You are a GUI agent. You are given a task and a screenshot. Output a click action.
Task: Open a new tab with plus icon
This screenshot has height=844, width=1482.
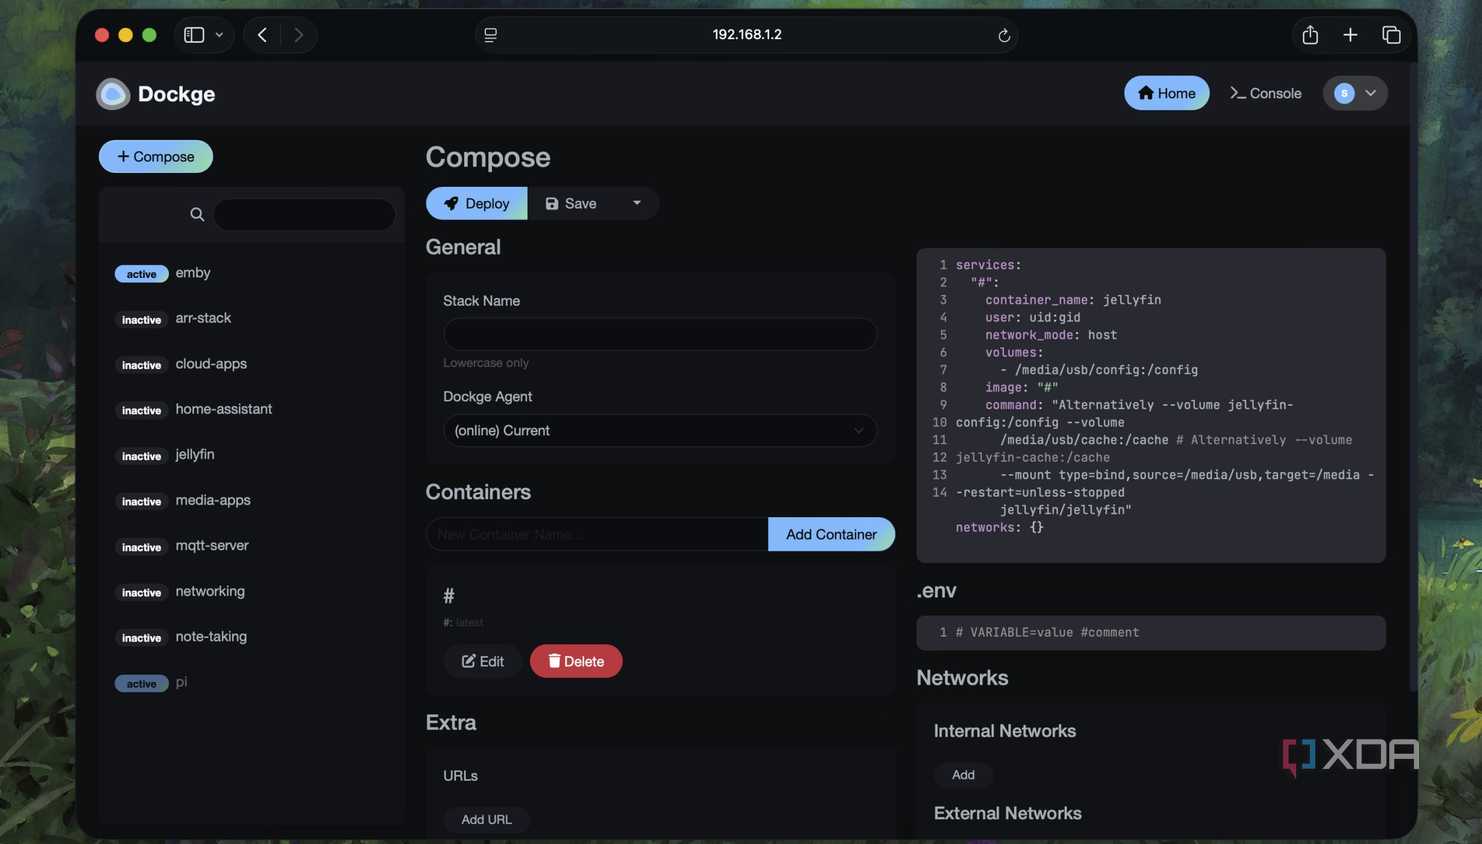[1350, 35]
